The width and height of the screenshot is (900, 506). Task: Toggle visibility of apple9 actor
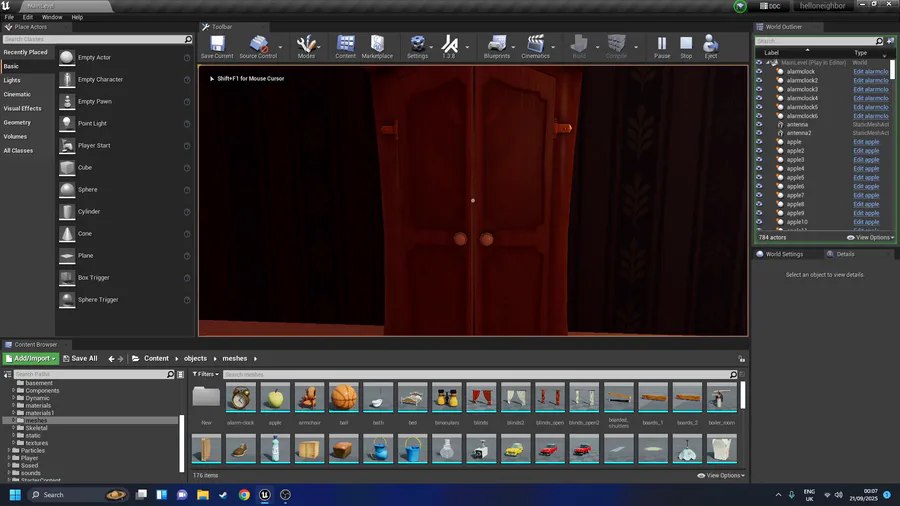(x=759, y=213)
